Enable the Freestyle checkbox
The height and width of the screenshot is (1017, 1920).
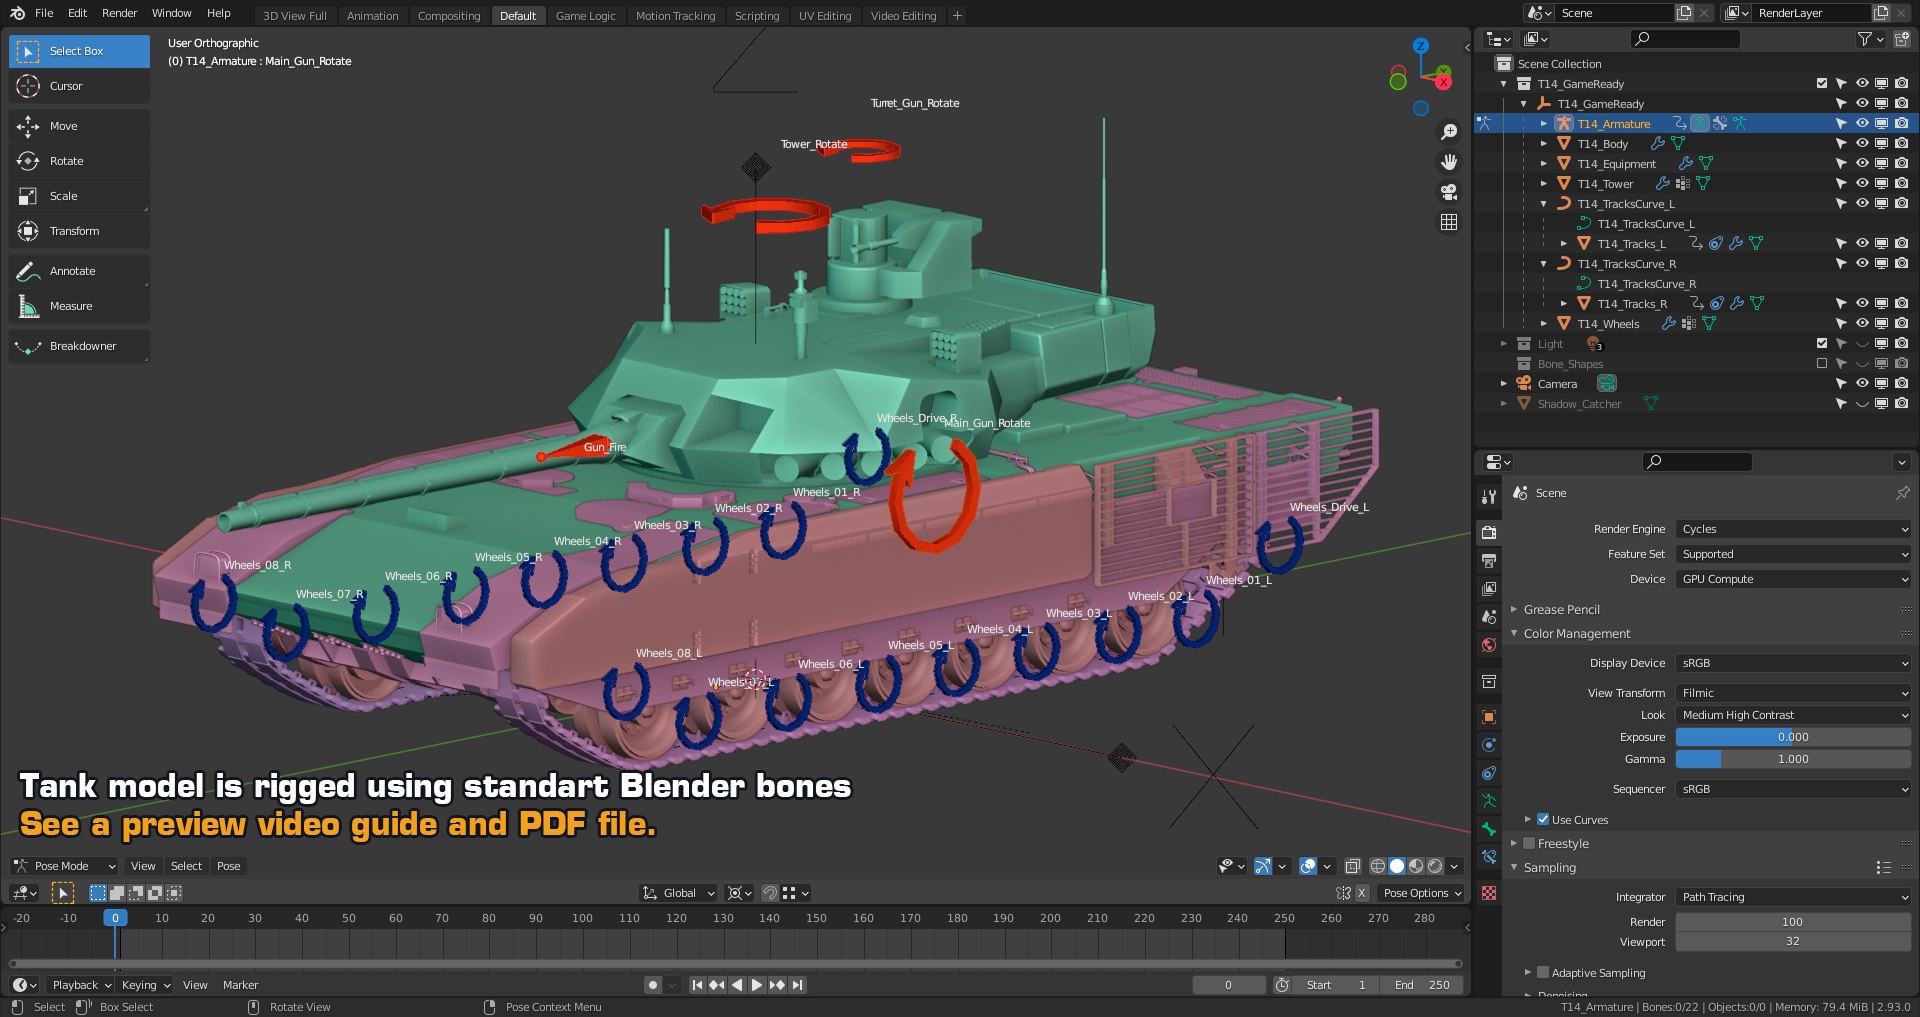click(1529, 844)
